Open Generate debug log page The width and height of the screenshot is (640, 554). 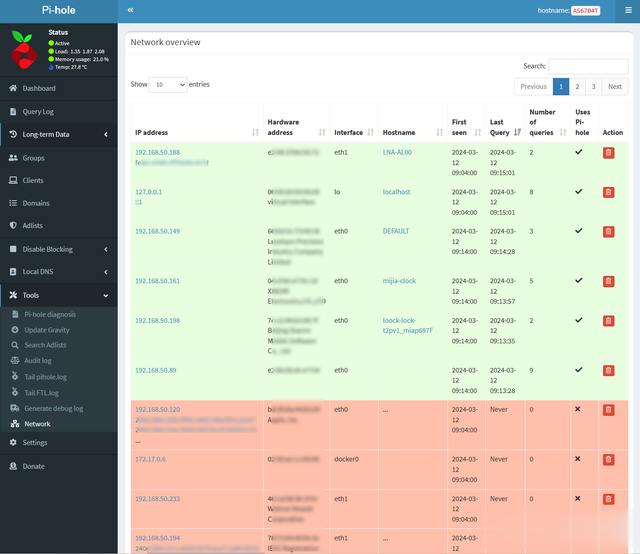point(53,408)
